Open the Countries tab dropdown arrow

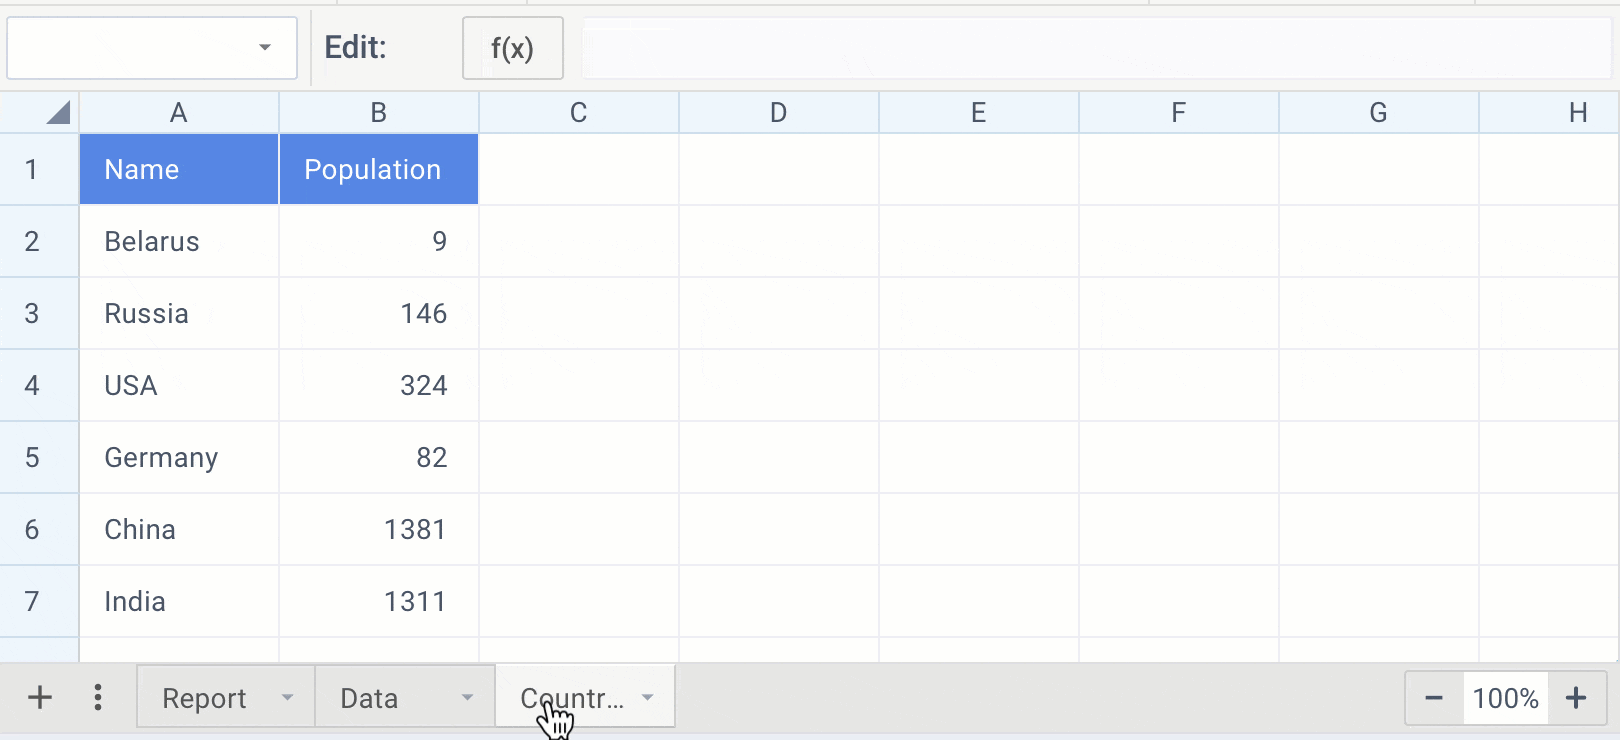(648, 697)
